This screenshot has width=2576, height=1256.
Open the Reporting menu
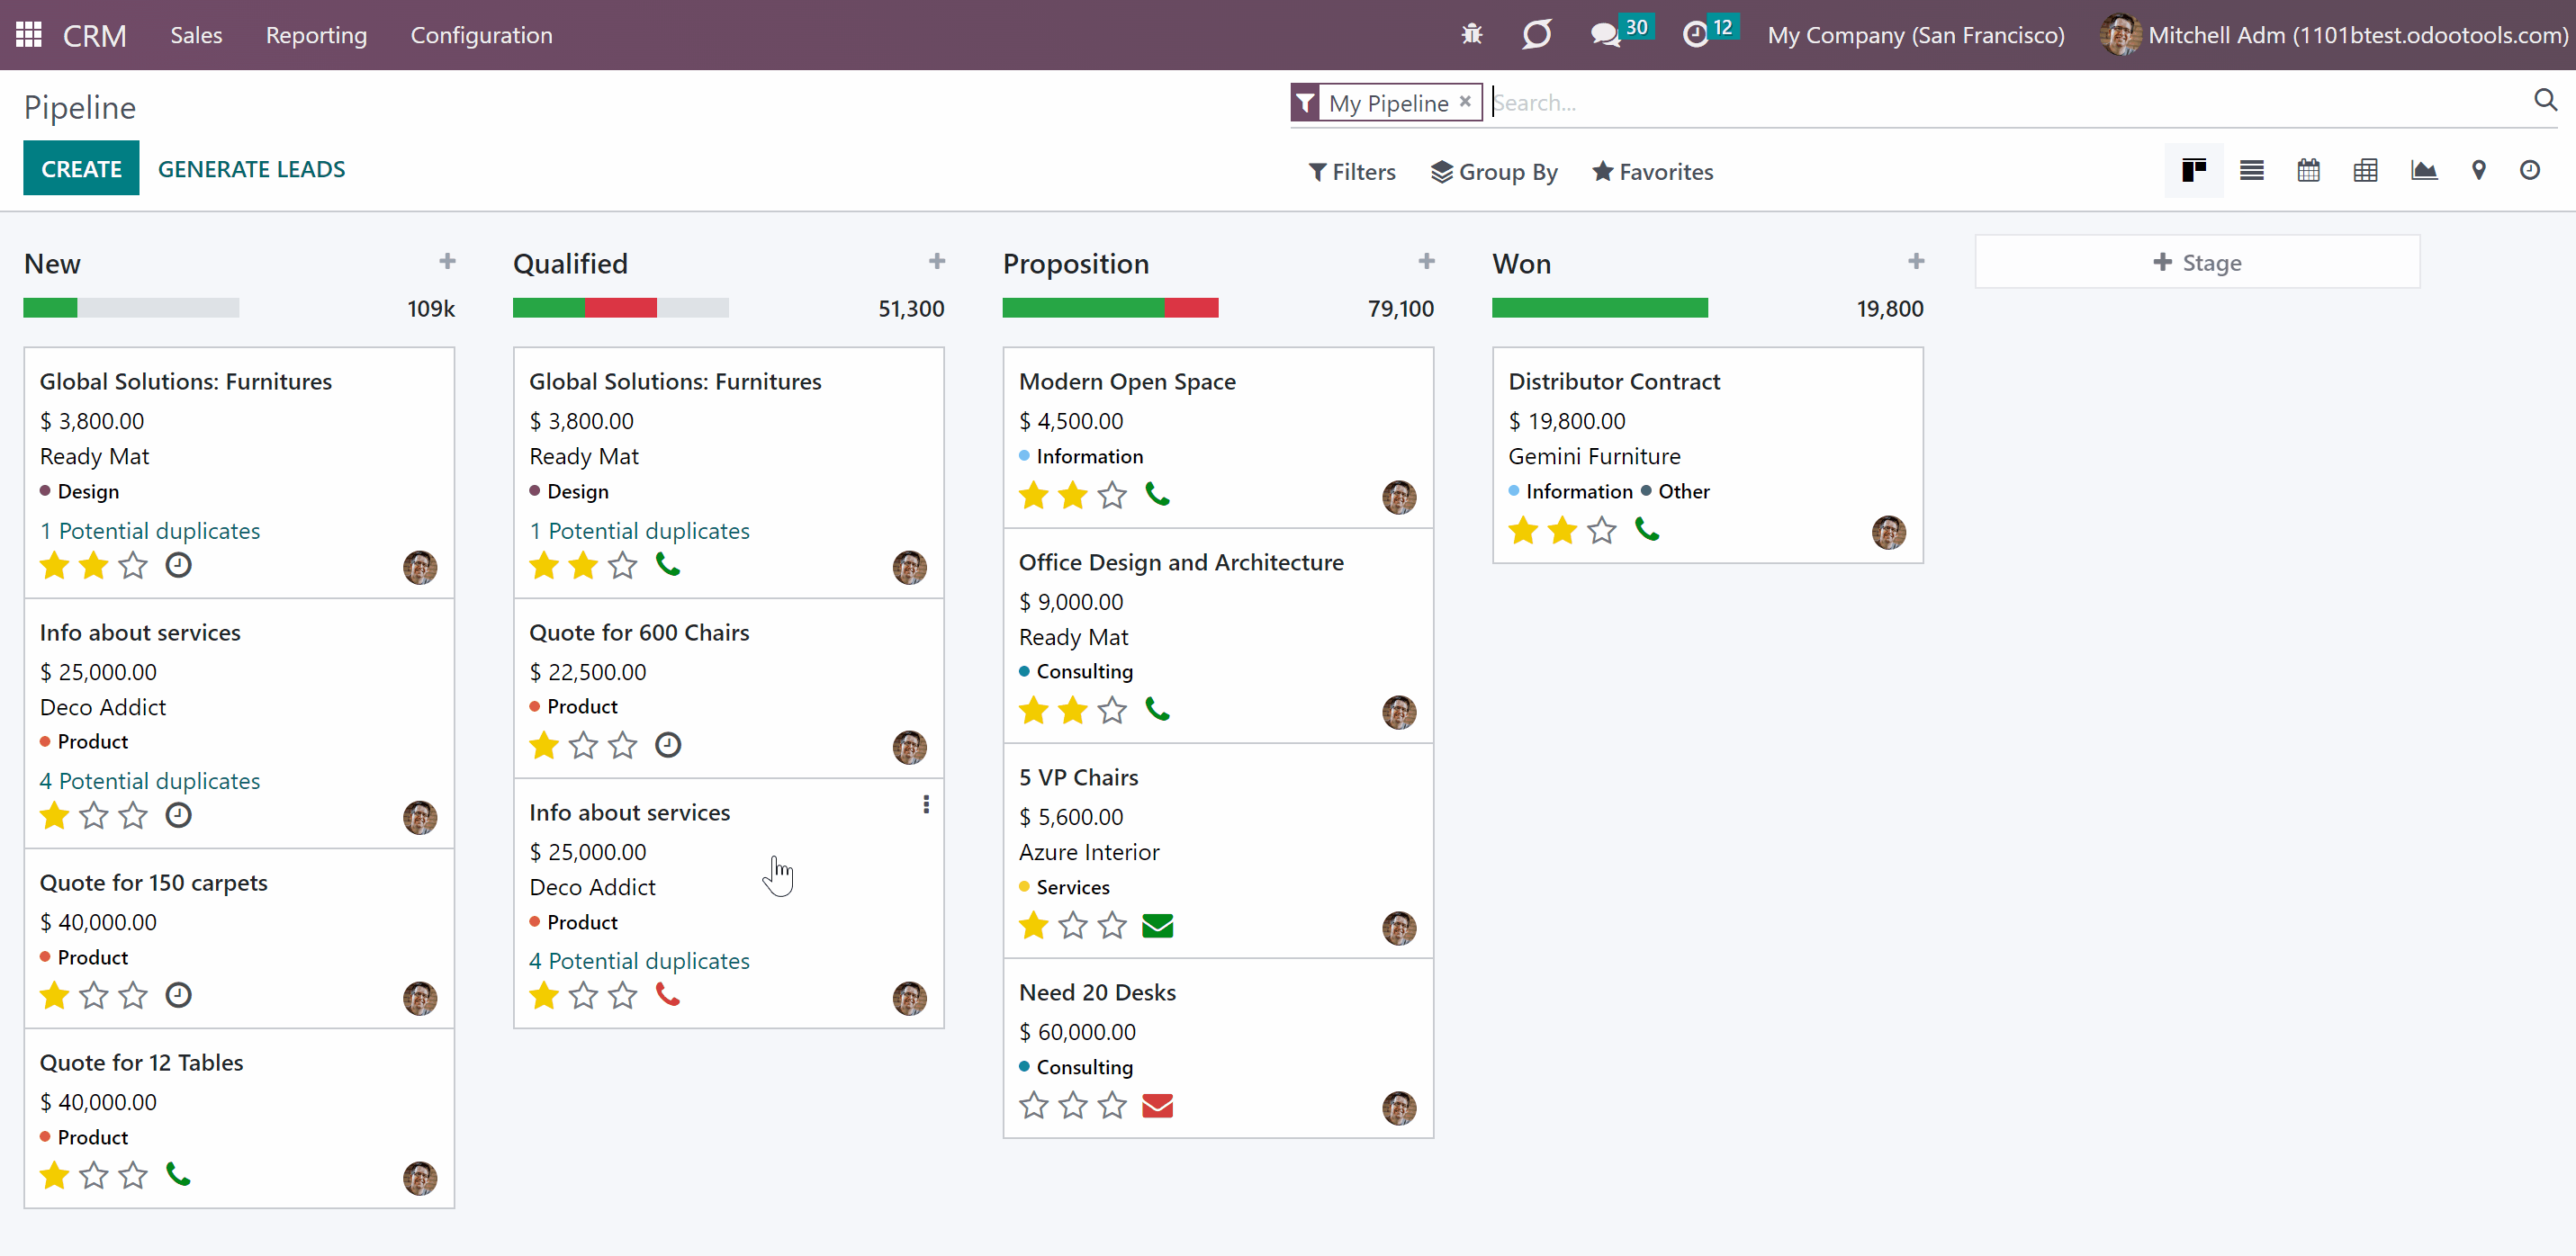[x=316, y=35]
